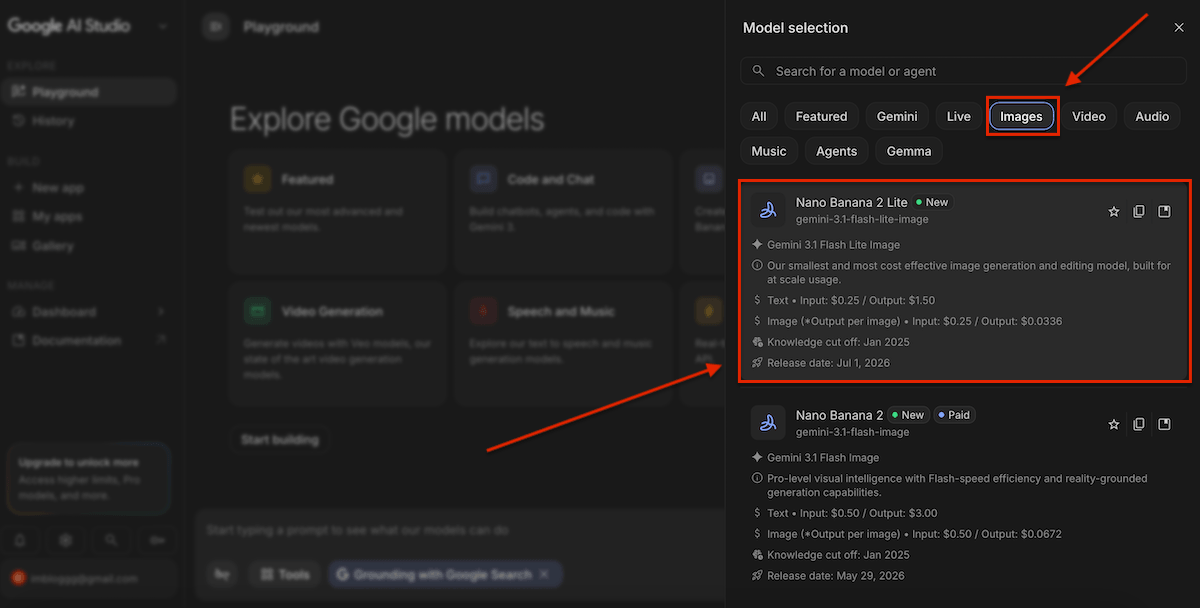Click the Nano Banana 2 Paid banana logo
Screen dimensions: 1200x608
point(768,423)
